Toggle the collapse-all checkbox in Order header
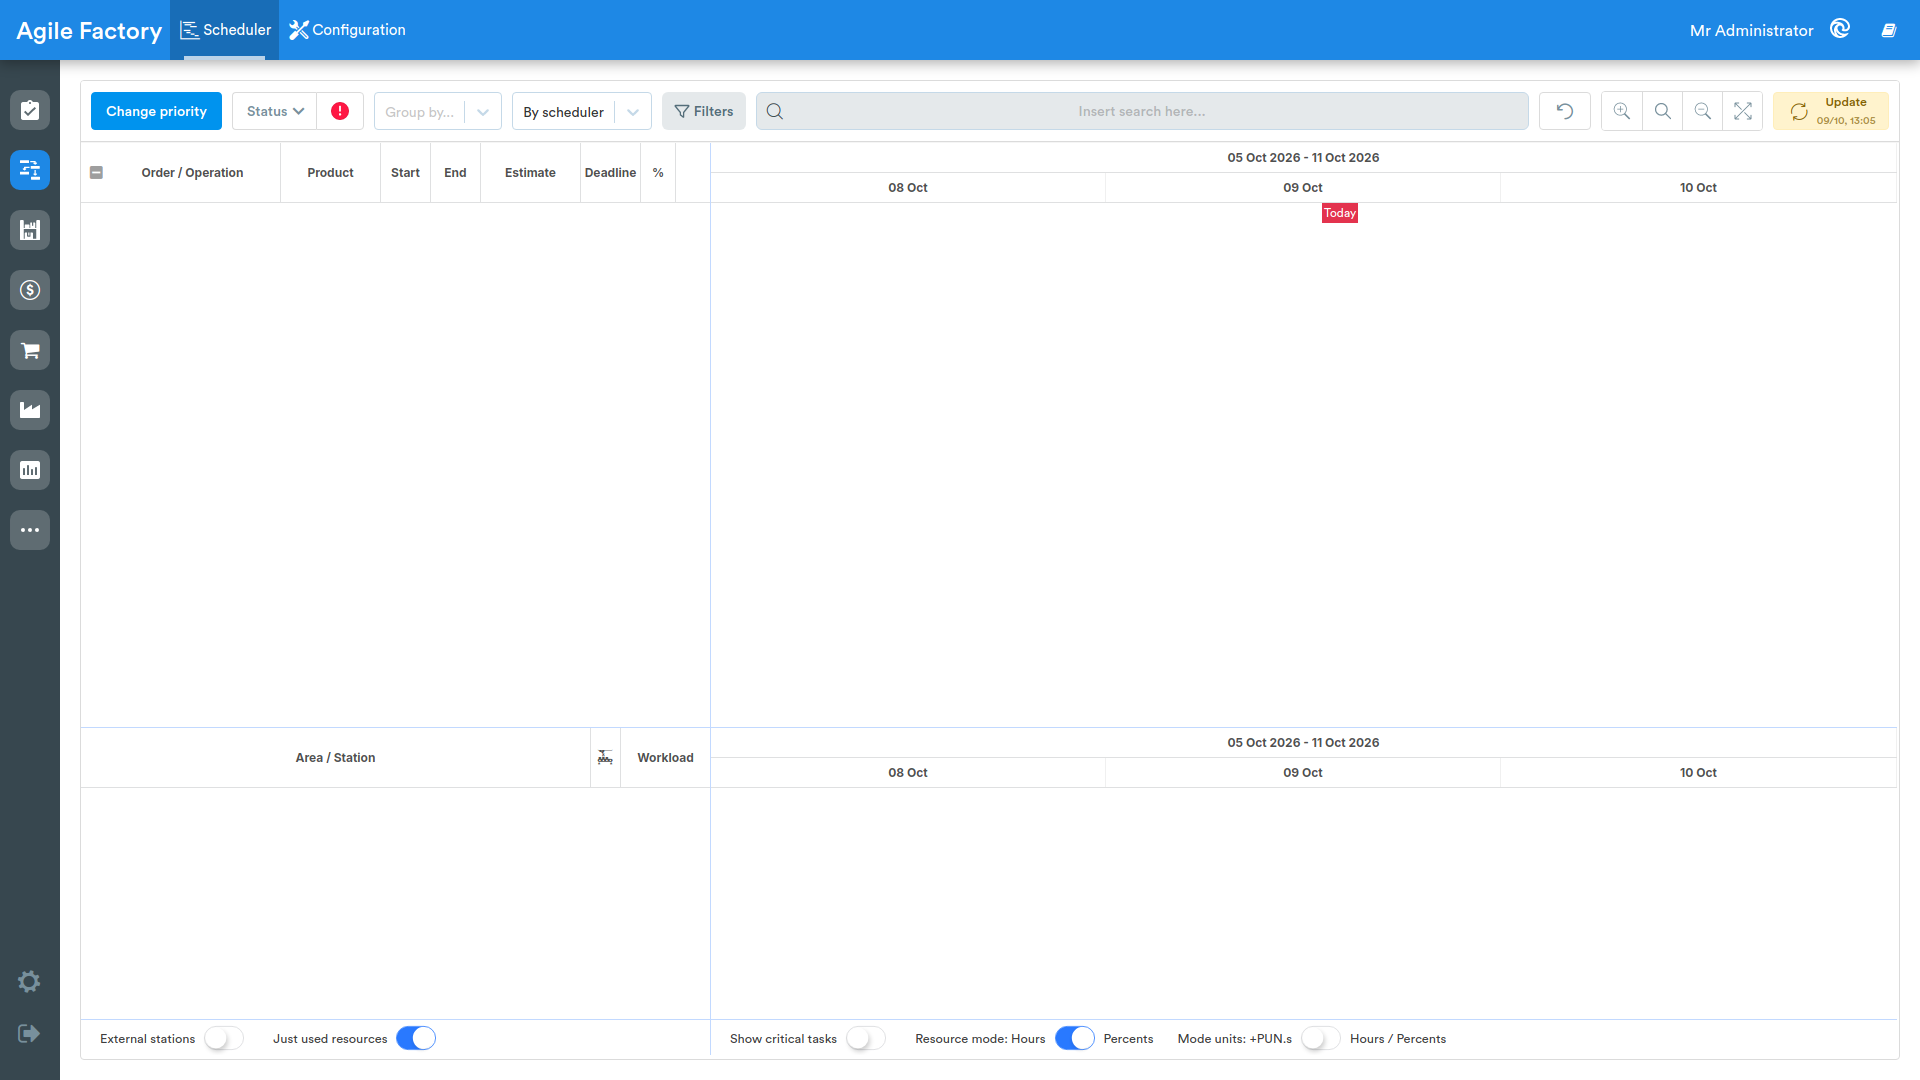 tap(96, 173)
